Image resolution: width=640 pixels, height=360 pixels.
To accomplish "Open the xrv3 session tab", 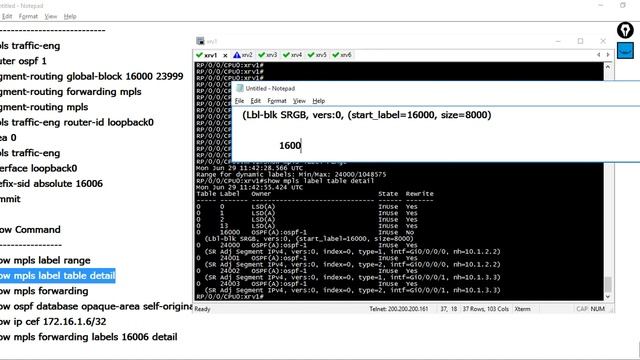I will tap(268, 55).
